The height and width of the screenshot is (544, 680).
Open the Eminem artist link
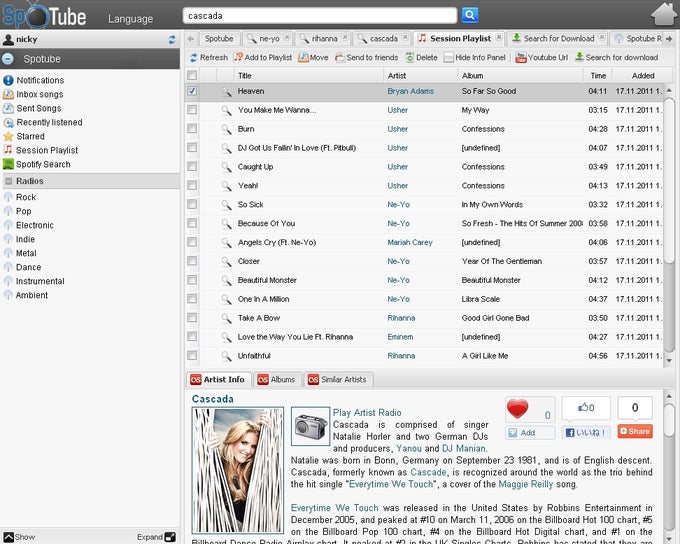(x=400, y=337)
